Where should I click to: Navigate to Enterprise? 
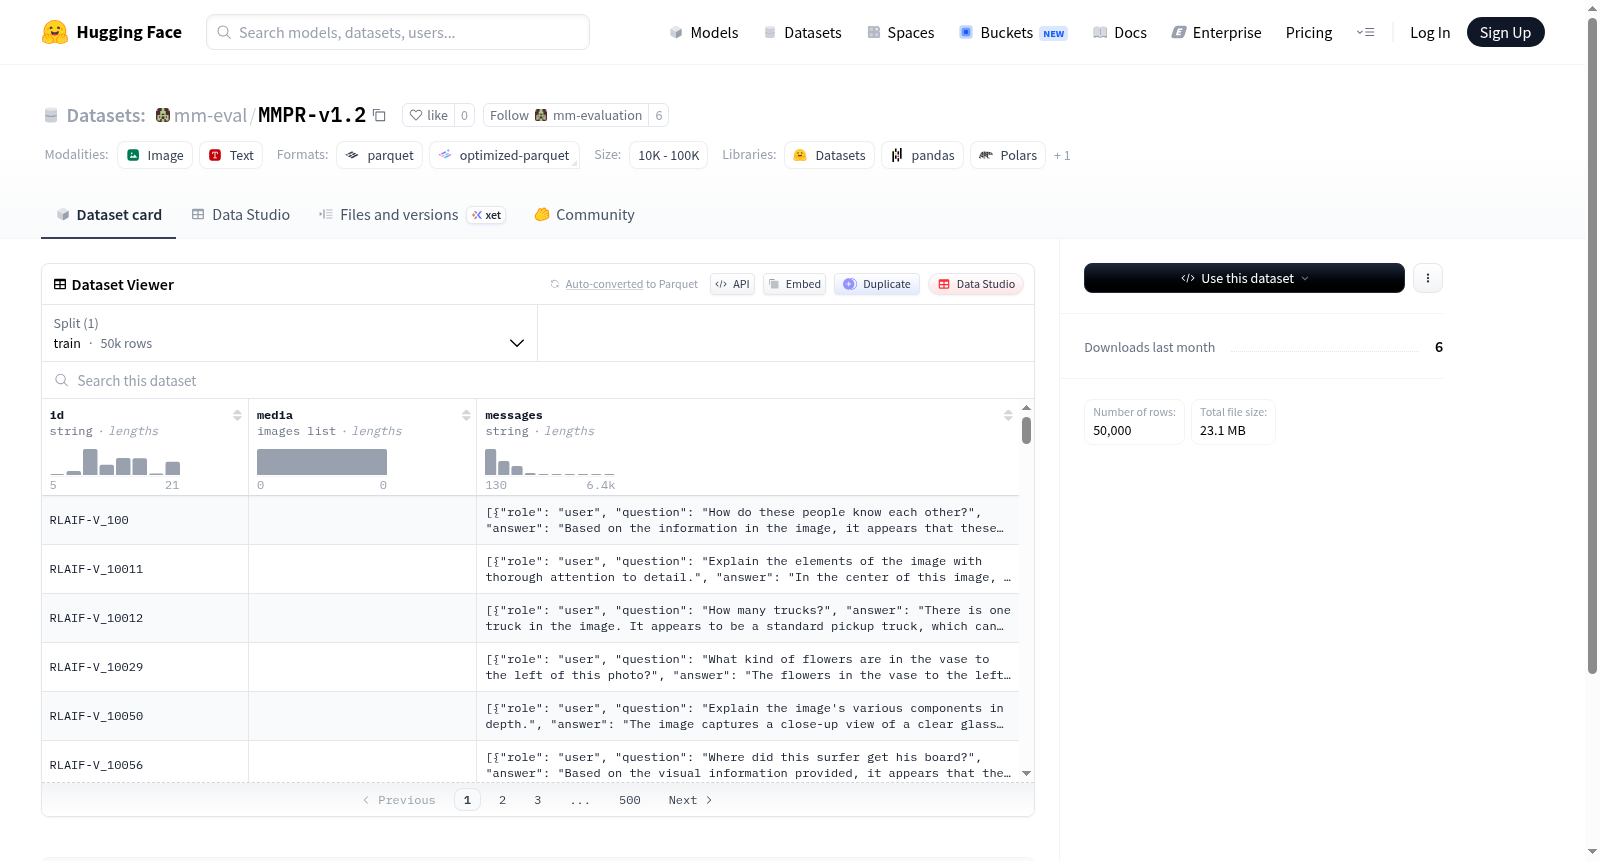[1217, 32]
